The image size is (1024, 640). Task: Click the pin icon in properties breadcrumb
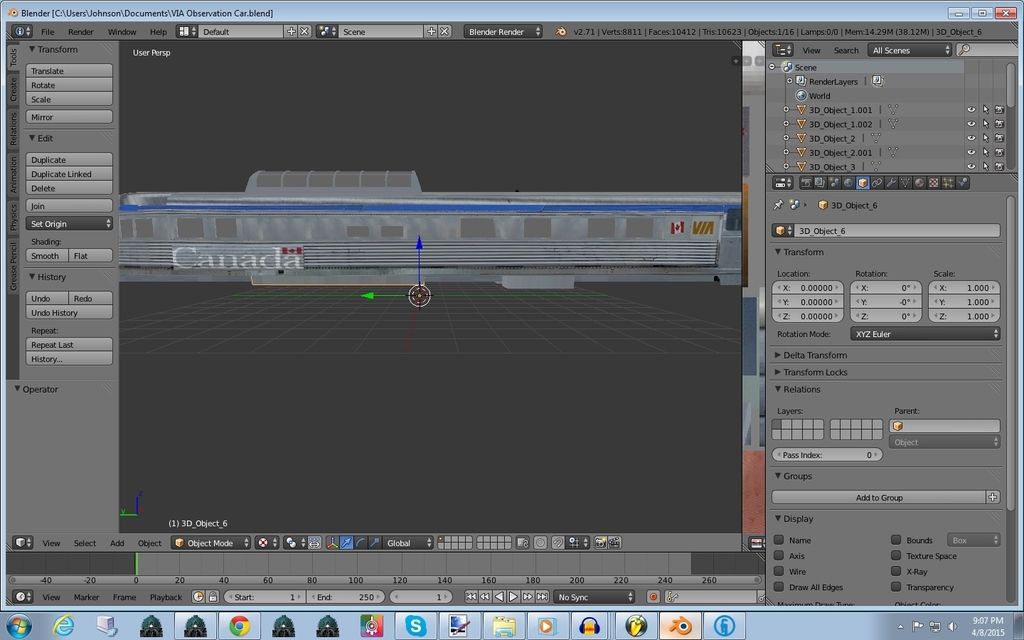click(x=778, y=205)
